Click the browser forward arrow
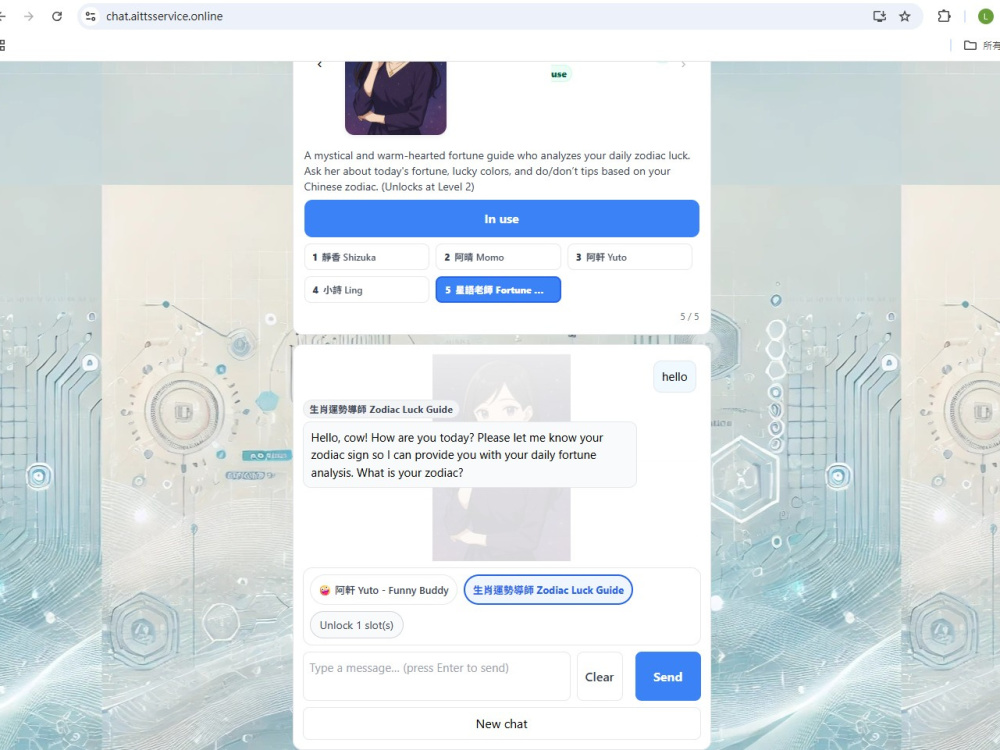 point(29,17)
